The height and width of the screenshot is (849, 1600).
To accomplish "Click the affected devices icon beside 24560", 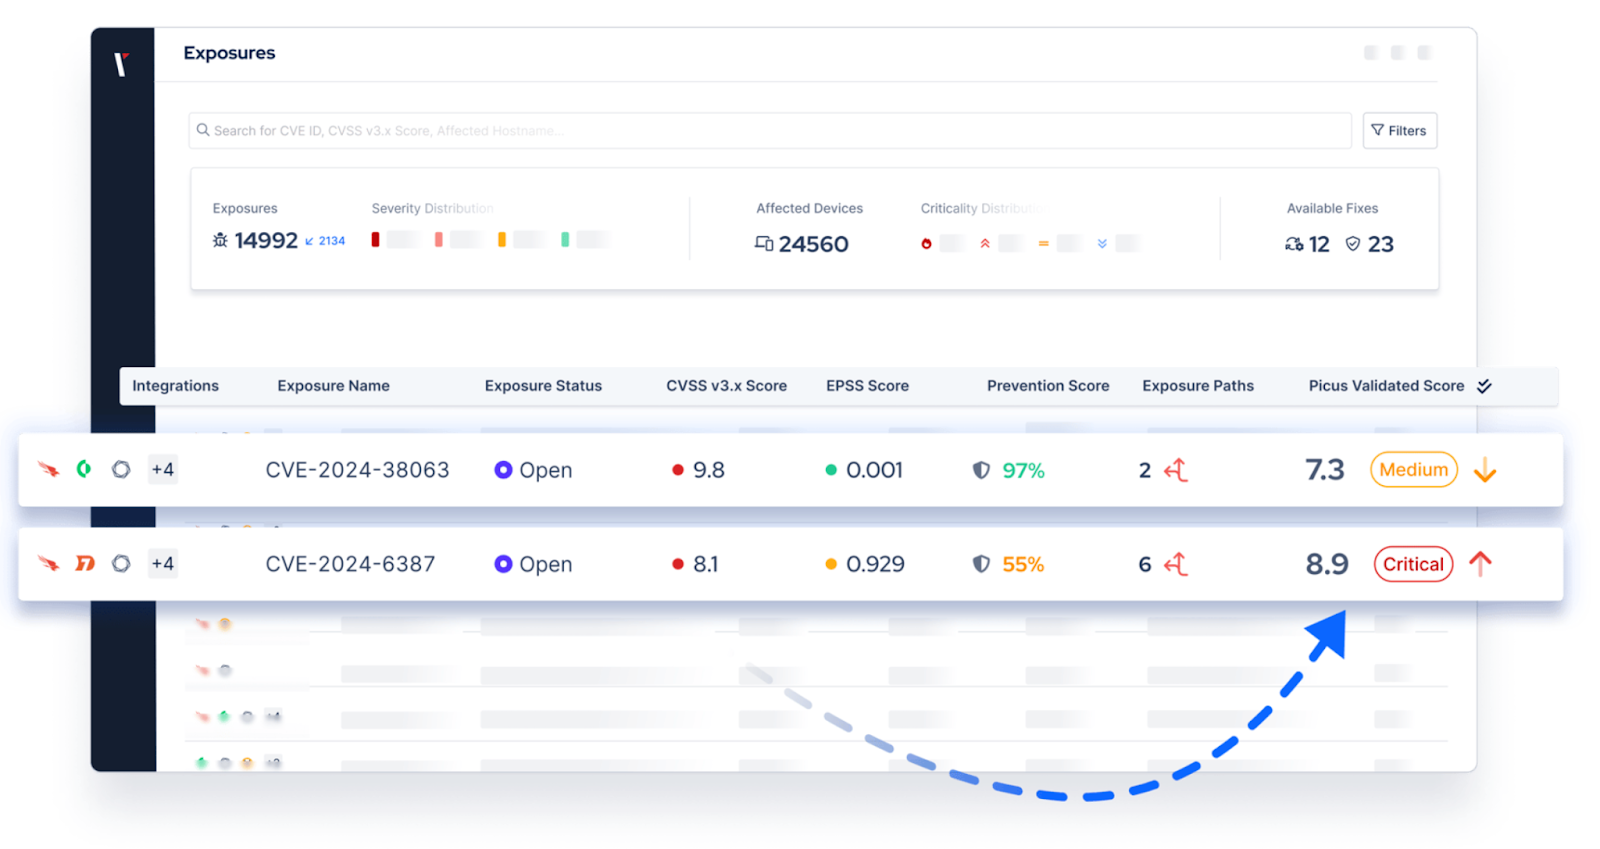I will tap(764, 244).
